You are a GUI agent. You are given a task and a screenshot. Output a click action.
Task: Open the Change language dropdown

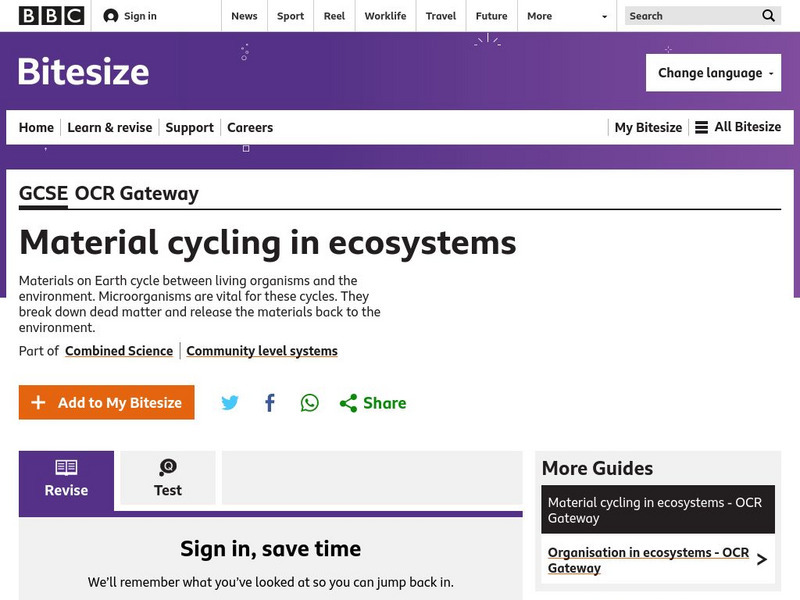pos(713,72)
